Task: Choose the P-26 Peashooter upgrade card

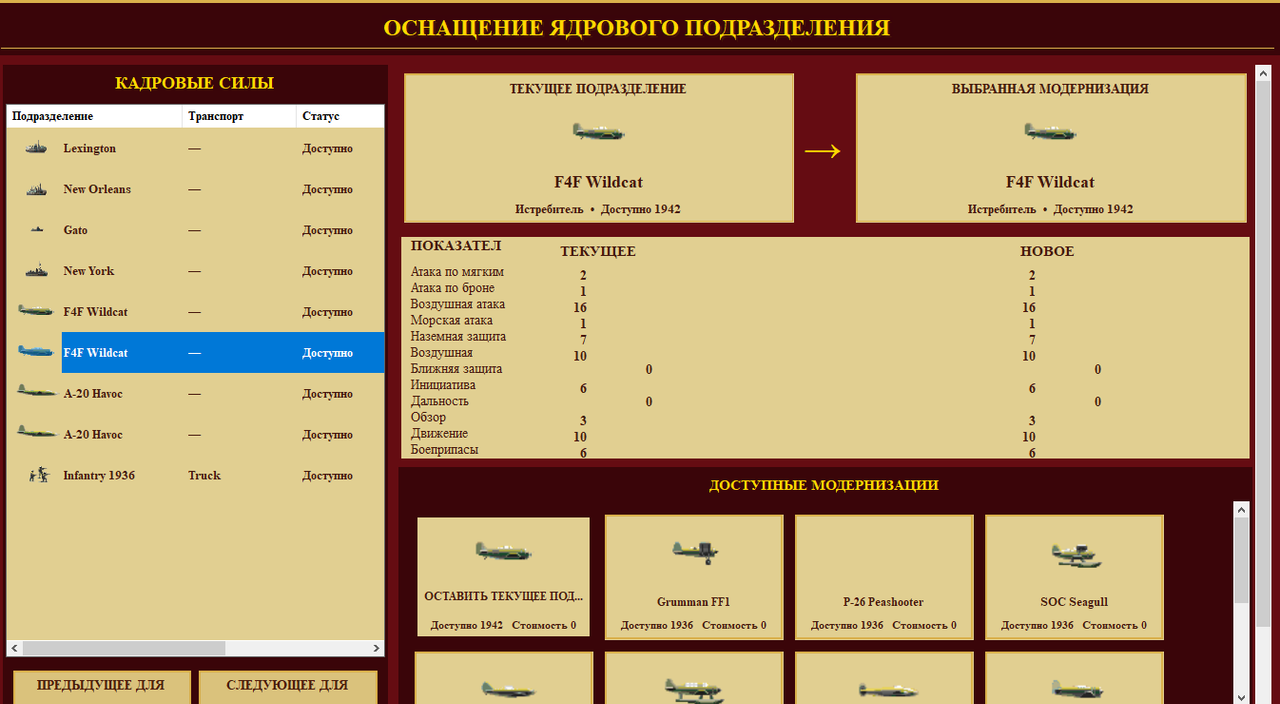Action: (x=884, y=577)
